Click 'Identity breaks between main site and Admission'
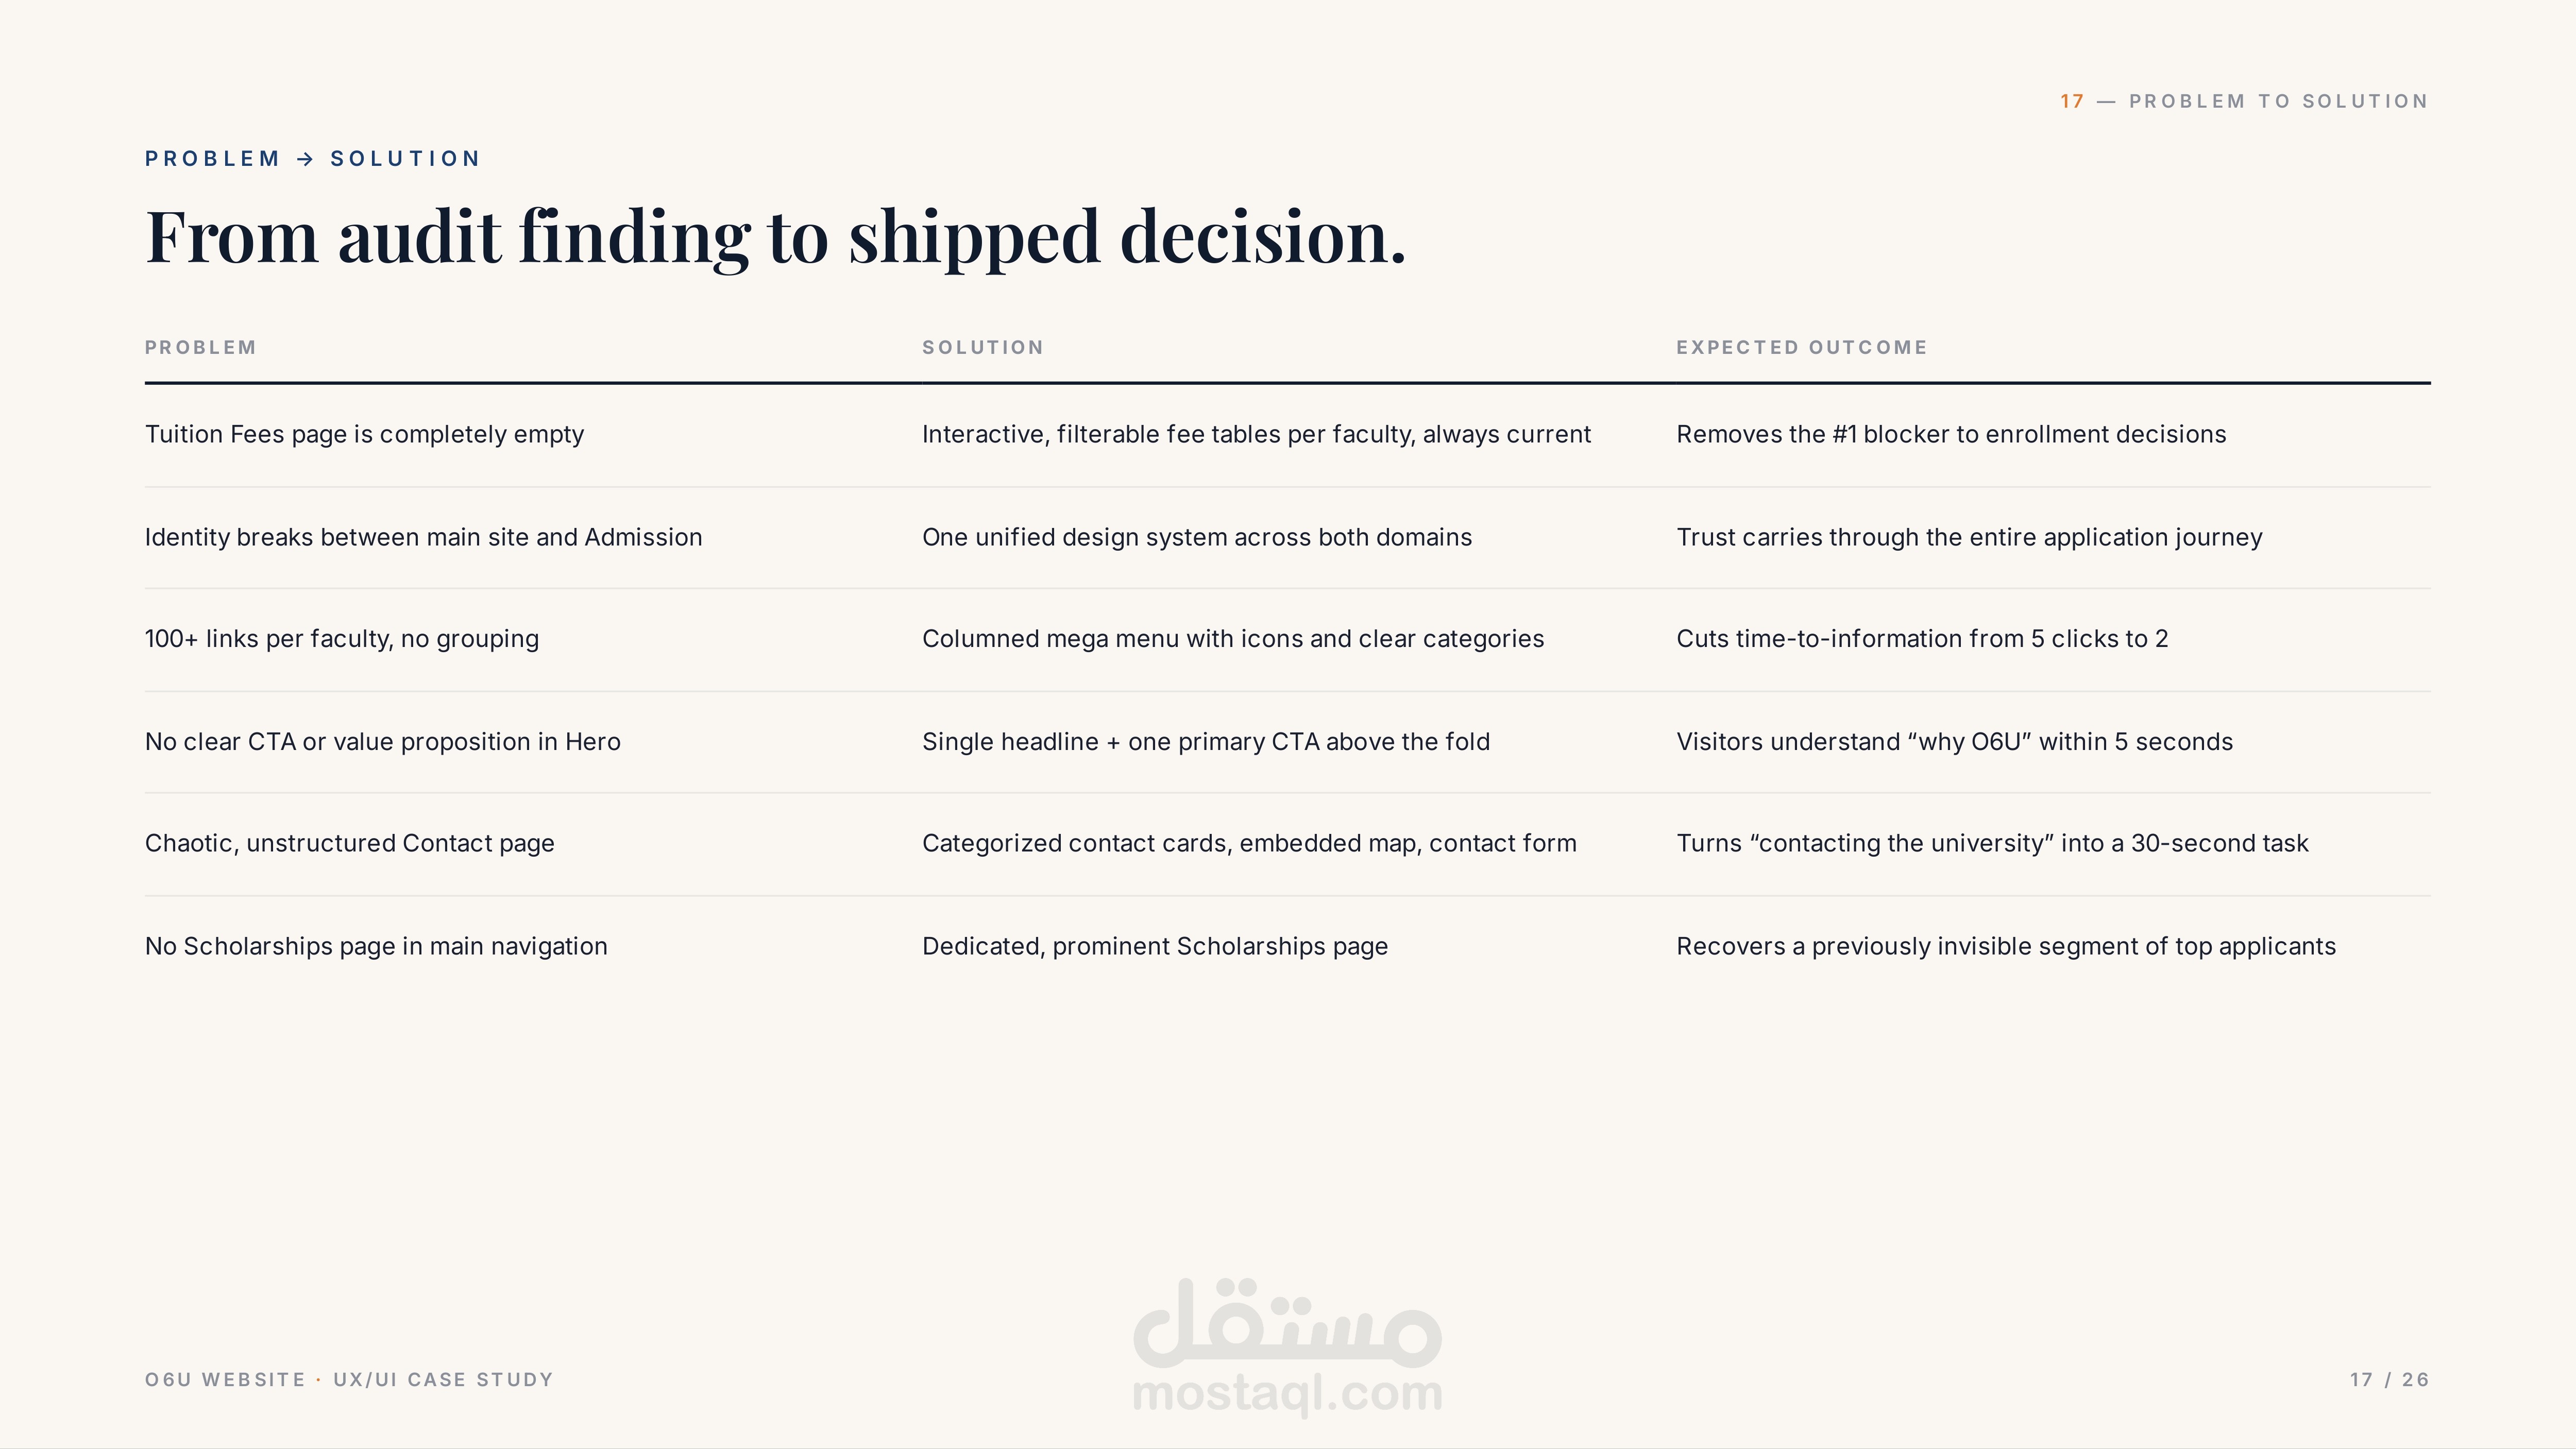Viewport: 2576px width, 1449px height. tap(424, 537)
